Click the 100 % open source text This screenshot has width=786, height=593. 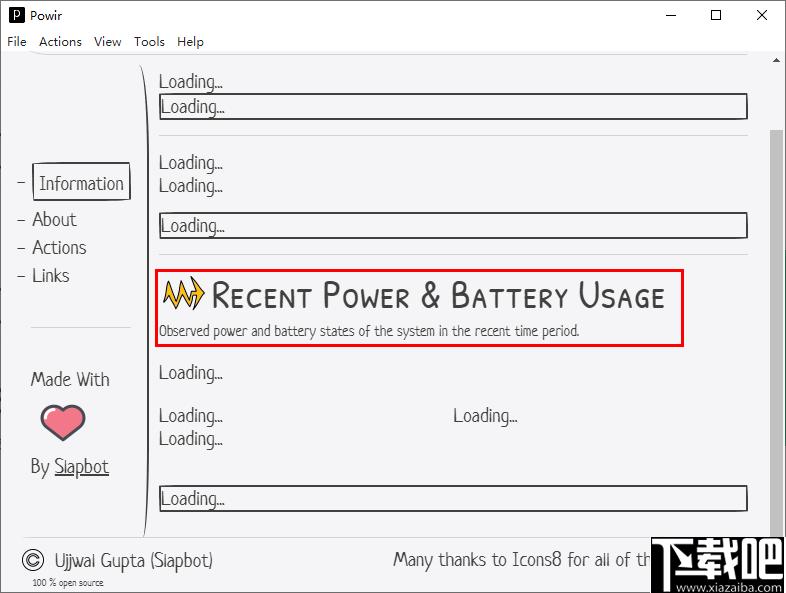[68, 583]
